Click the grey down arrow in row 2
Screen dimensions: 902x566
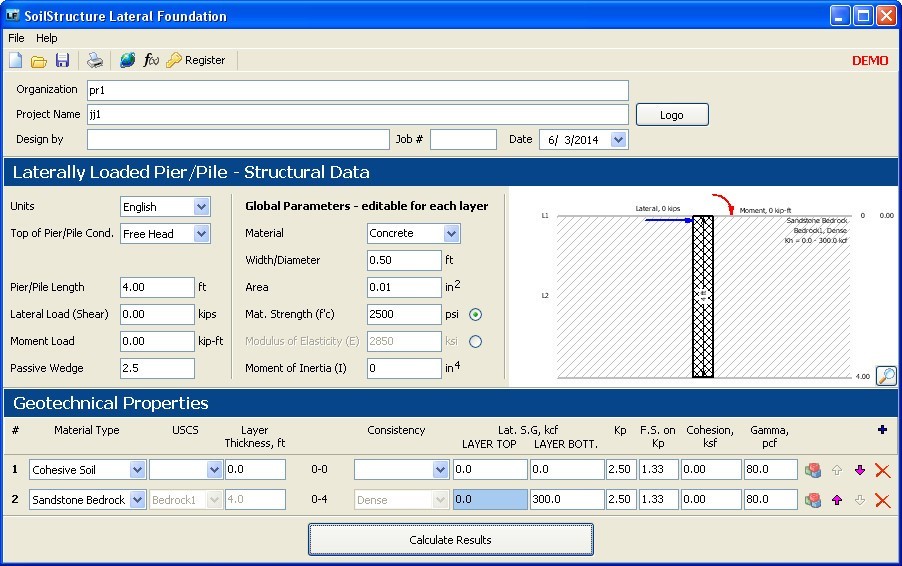860,500
